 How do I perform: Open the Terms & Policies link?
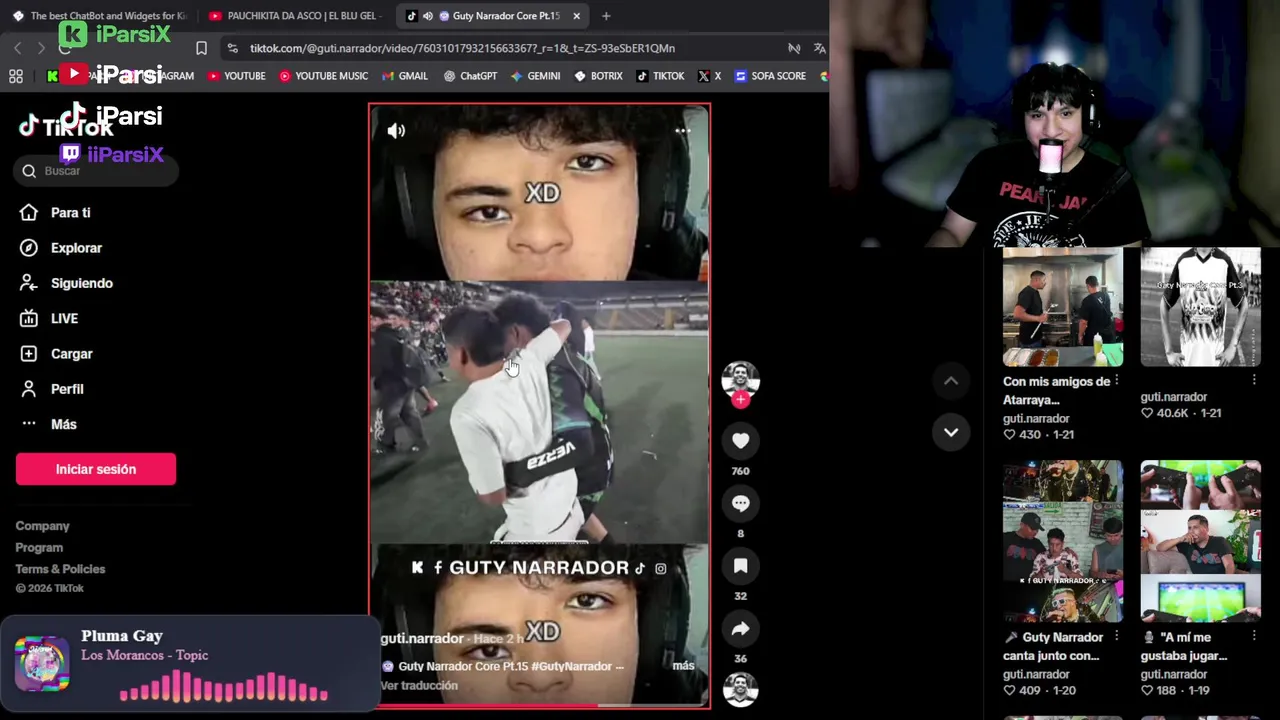pyautogui.click(x=60, y=569)
